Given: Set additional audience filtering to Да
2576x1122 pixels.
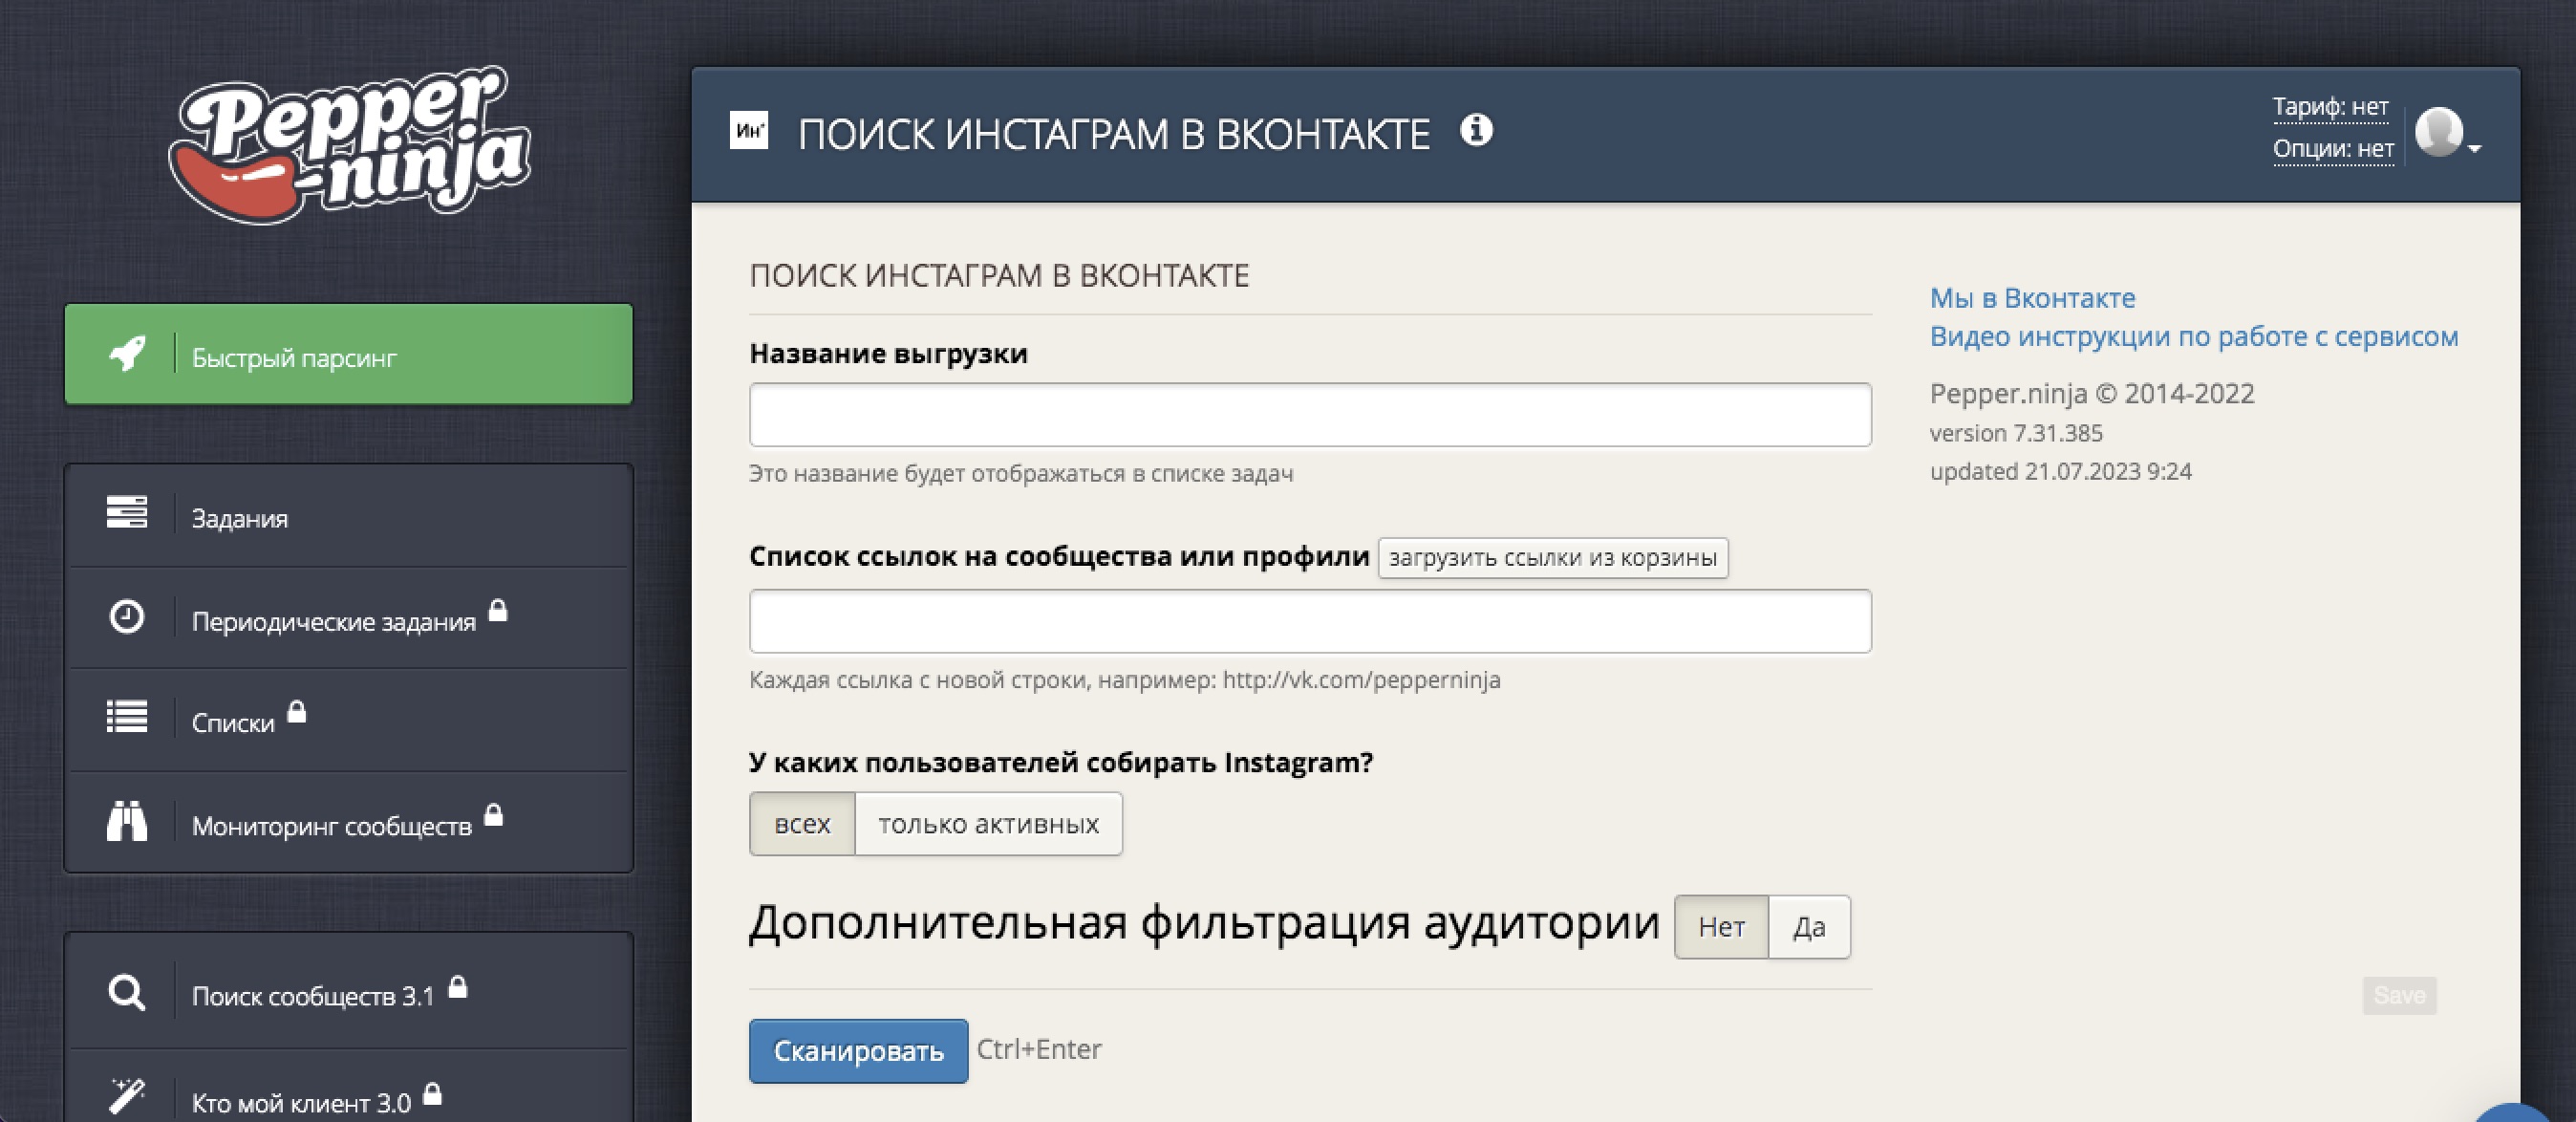Looking at the screenshot, I should 1809,927.
